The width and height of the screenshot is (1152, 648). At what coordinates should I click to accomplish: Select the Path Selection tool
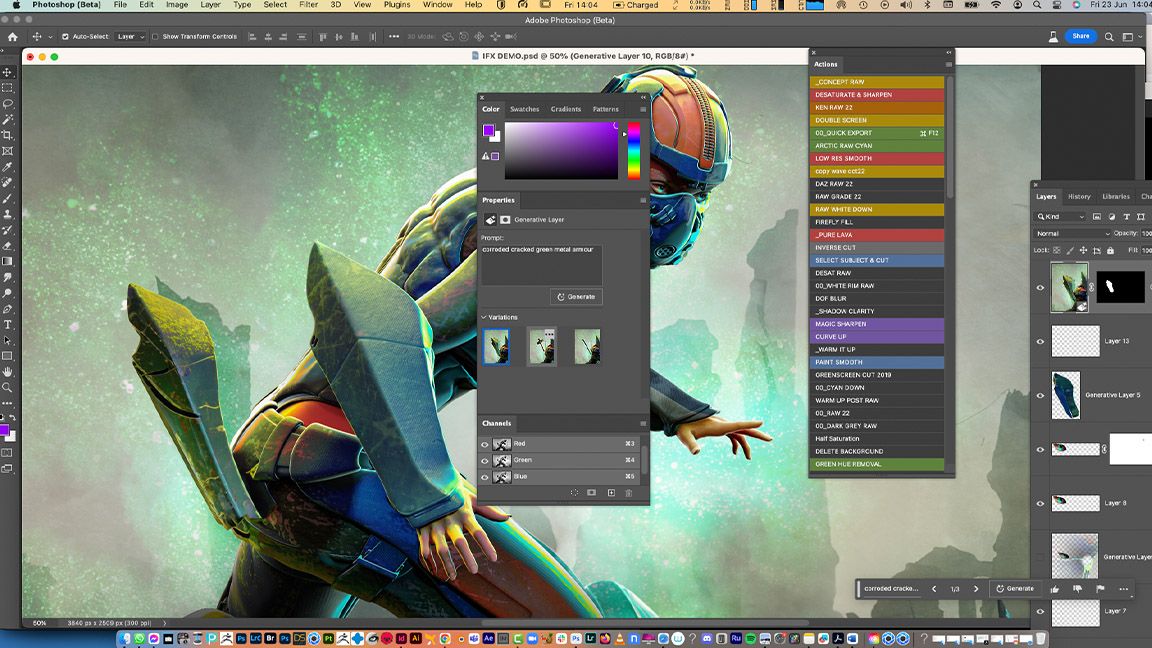click(7, 340)
